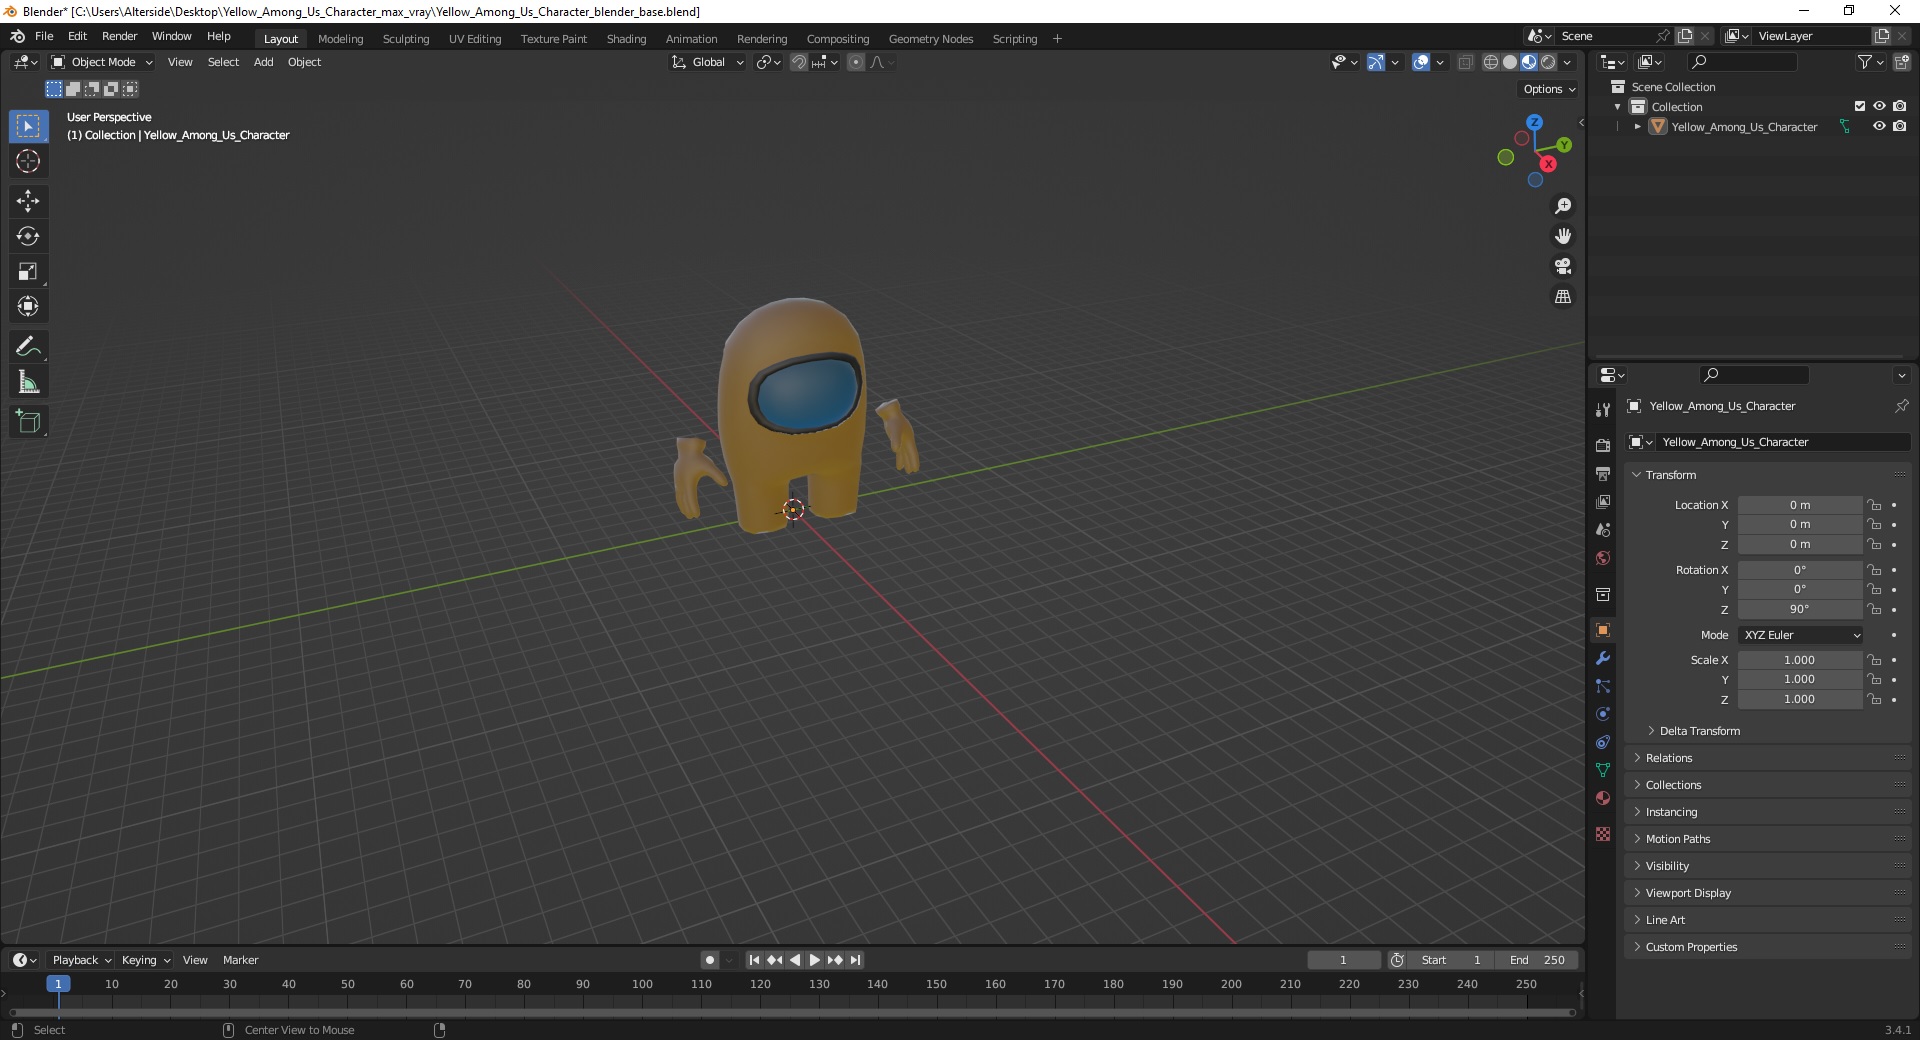Expand the Relations panel
1920x1040 pixels.
click(x=1668, y=758)
